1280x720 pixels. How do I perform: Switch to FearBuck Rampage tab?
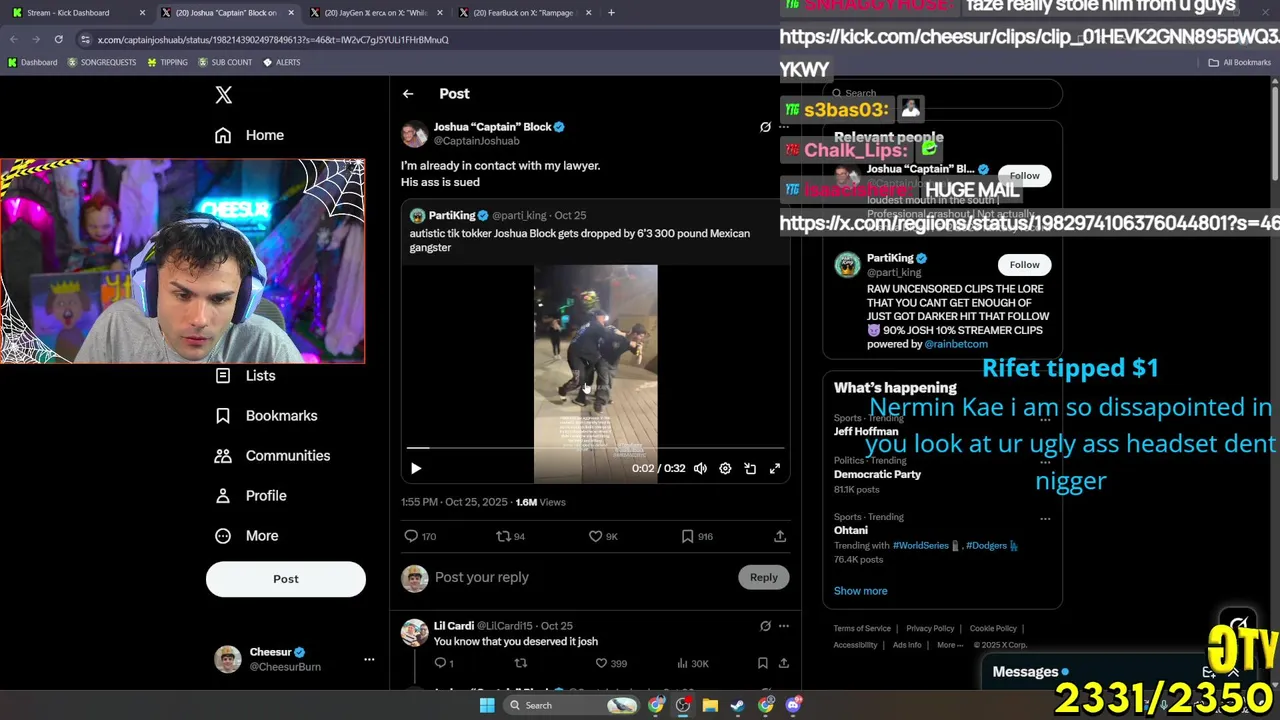pos(523,13)
